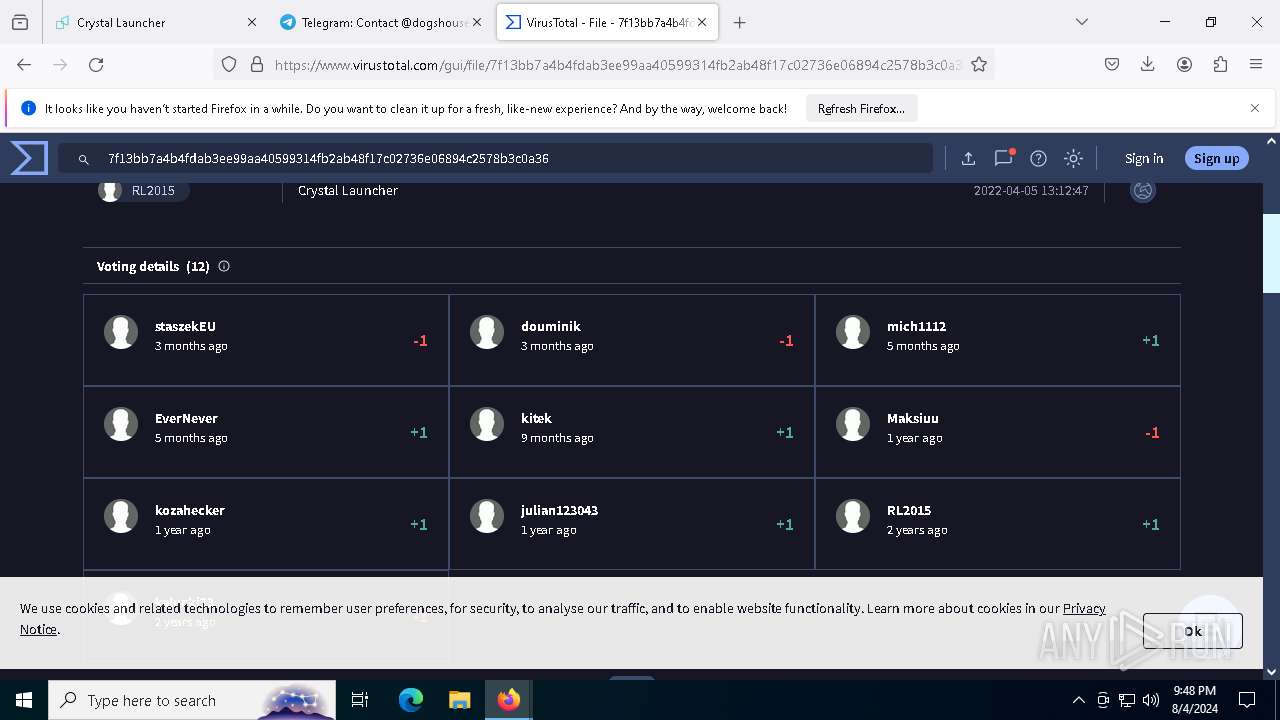Dismiss the Firefox refresh notification bar
Screen dimensions: 1280x720
click(x=1255, y=108)
